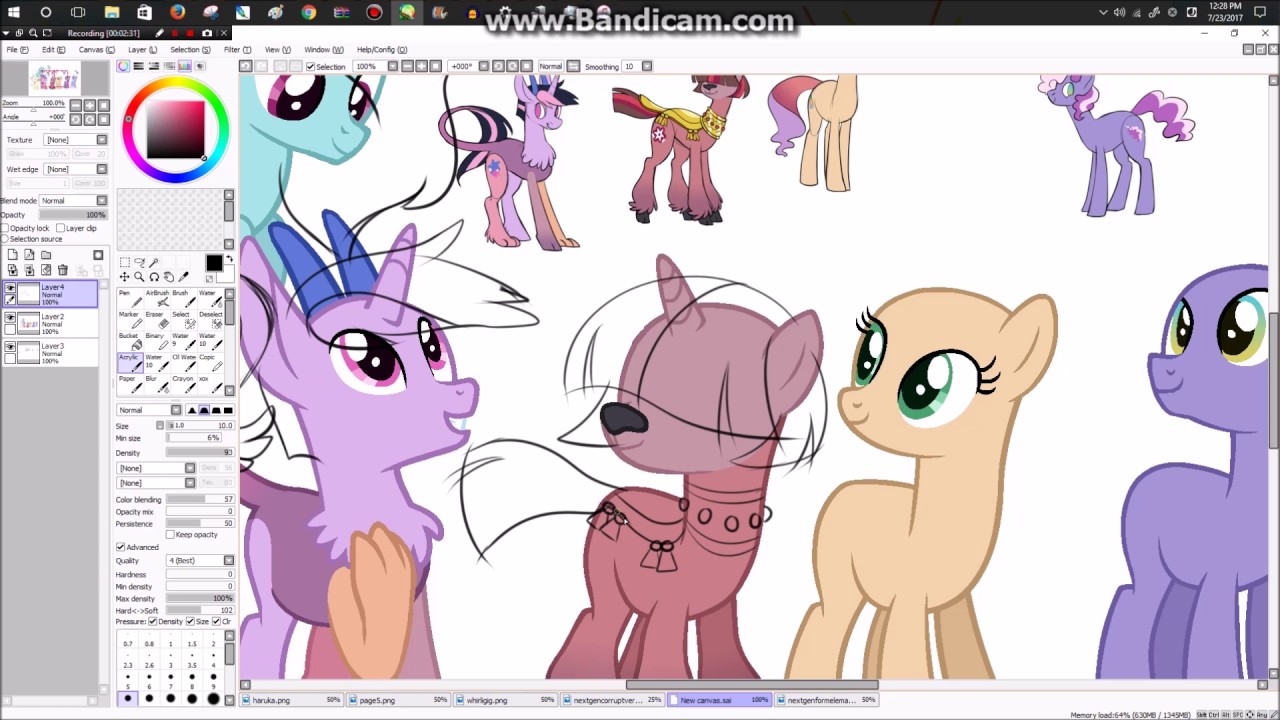This screenshot has height=720, width=1280.
Task: Pick the zoom magnifier tool
Action: 139,277
